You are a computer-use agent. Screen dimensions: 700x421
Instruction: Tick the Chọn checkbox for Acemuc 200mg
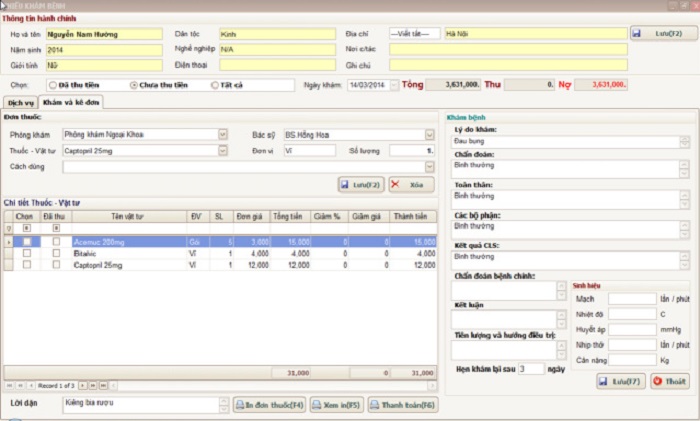(27, 242)
